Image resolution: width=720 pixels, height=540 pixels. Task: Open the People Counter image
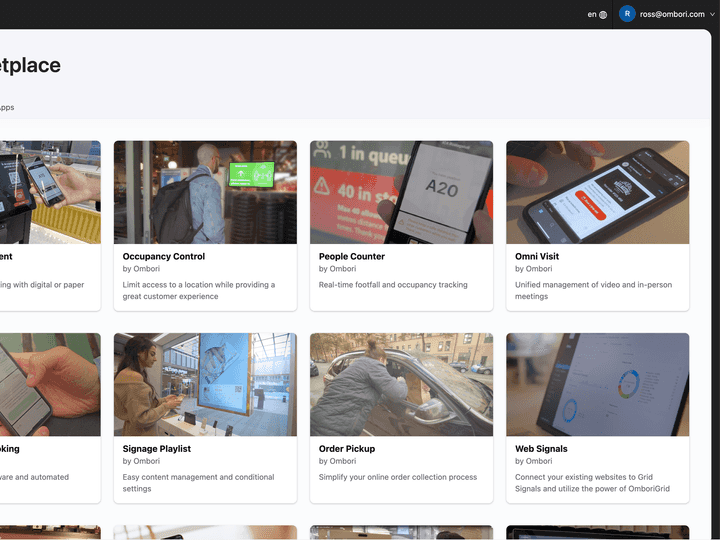pyautogui.click(x=401, y=192)
